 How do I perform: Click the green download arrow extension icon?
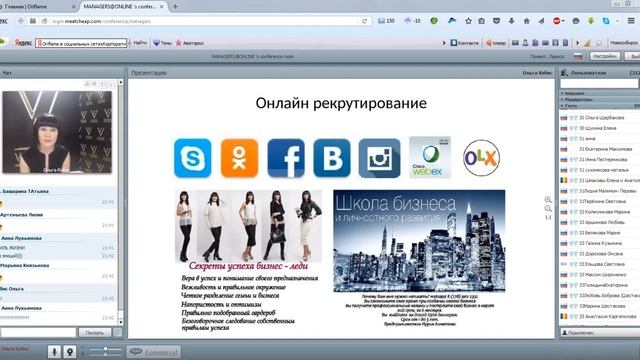click(x=591, y=20)
